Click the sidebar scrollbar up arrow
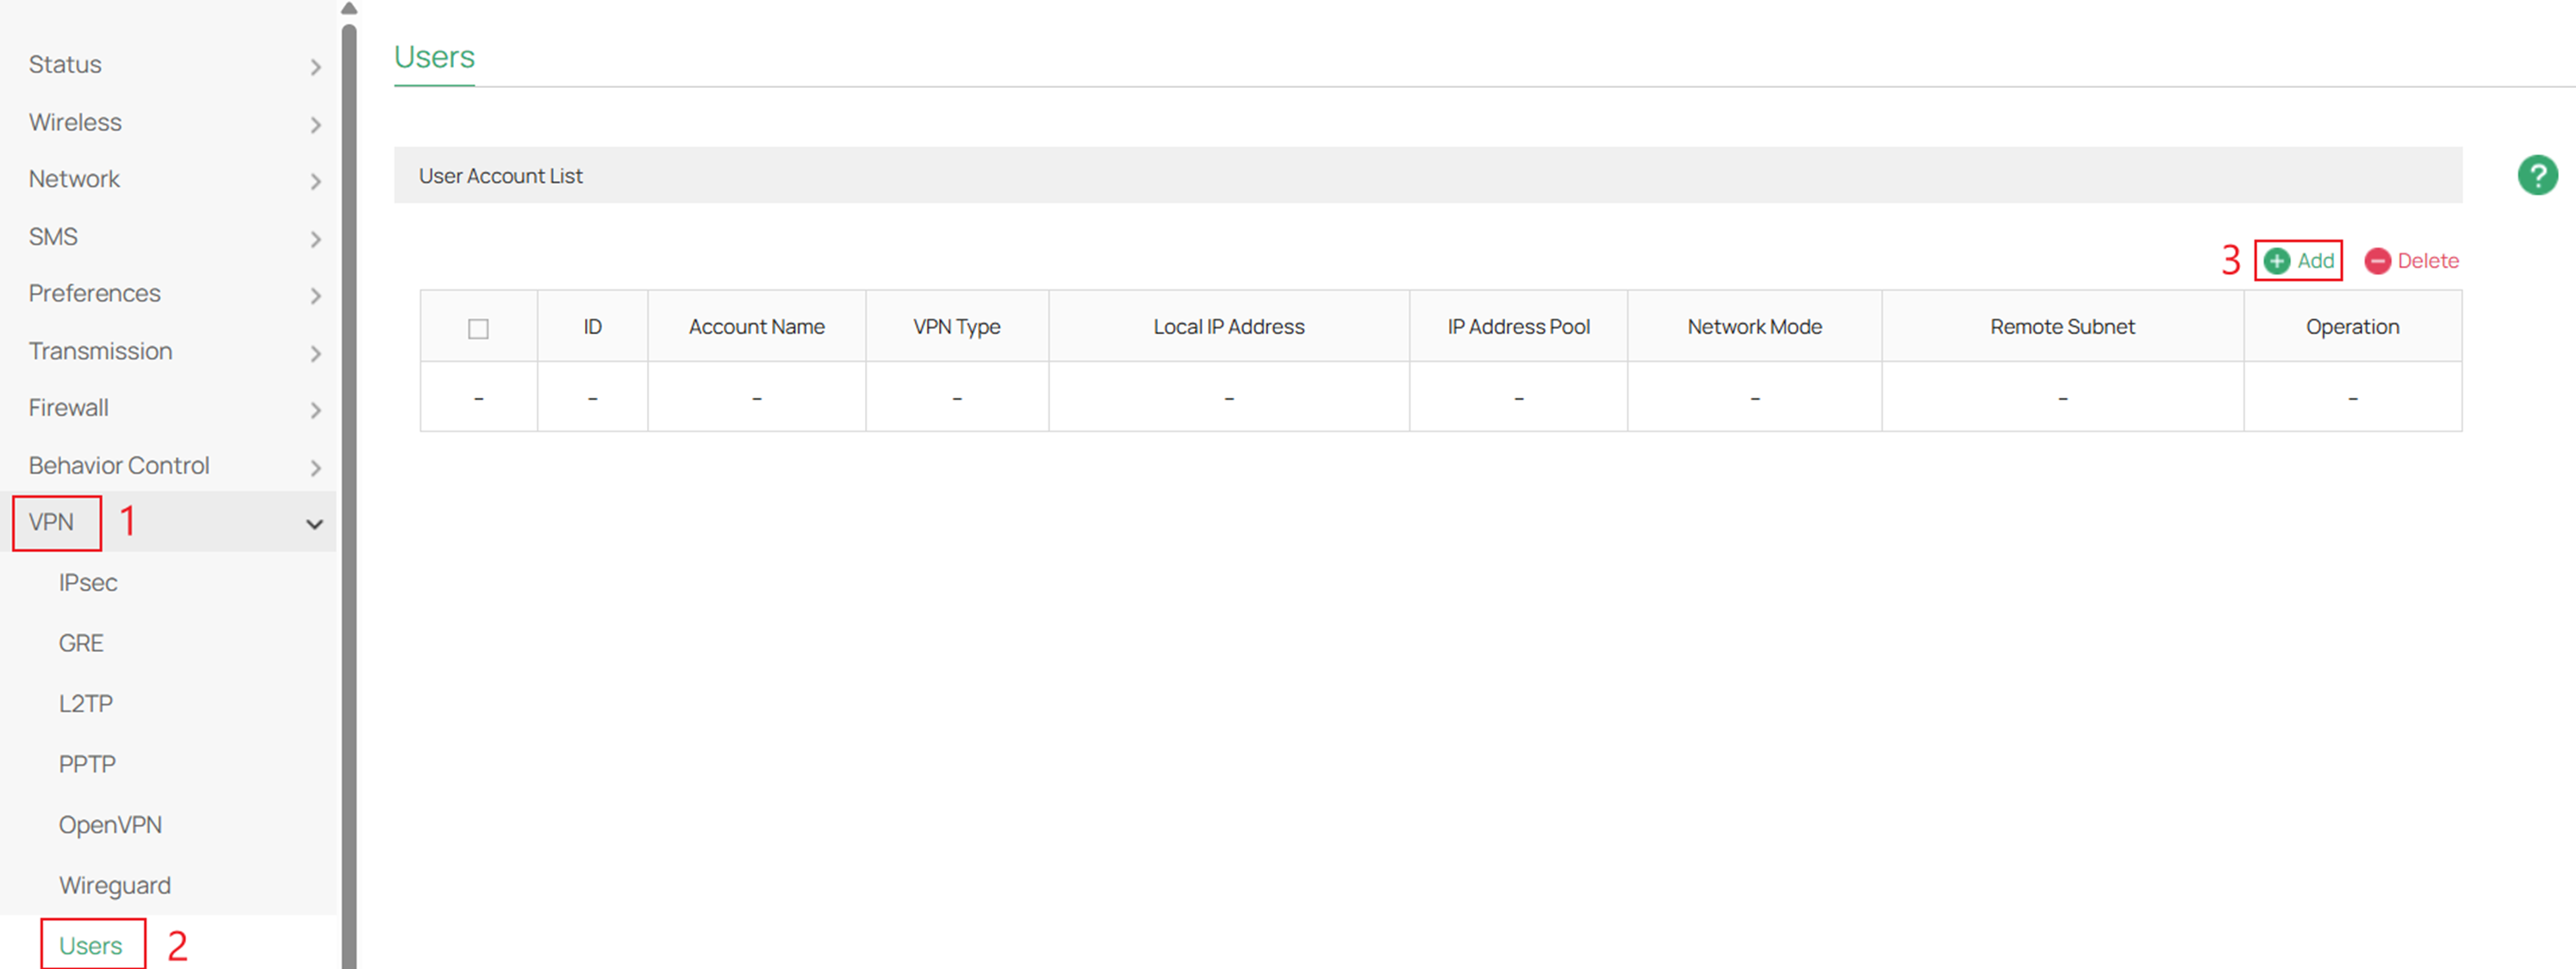Image resolution: width=2576 pixels, height=969 pixels. click(348, 8)
